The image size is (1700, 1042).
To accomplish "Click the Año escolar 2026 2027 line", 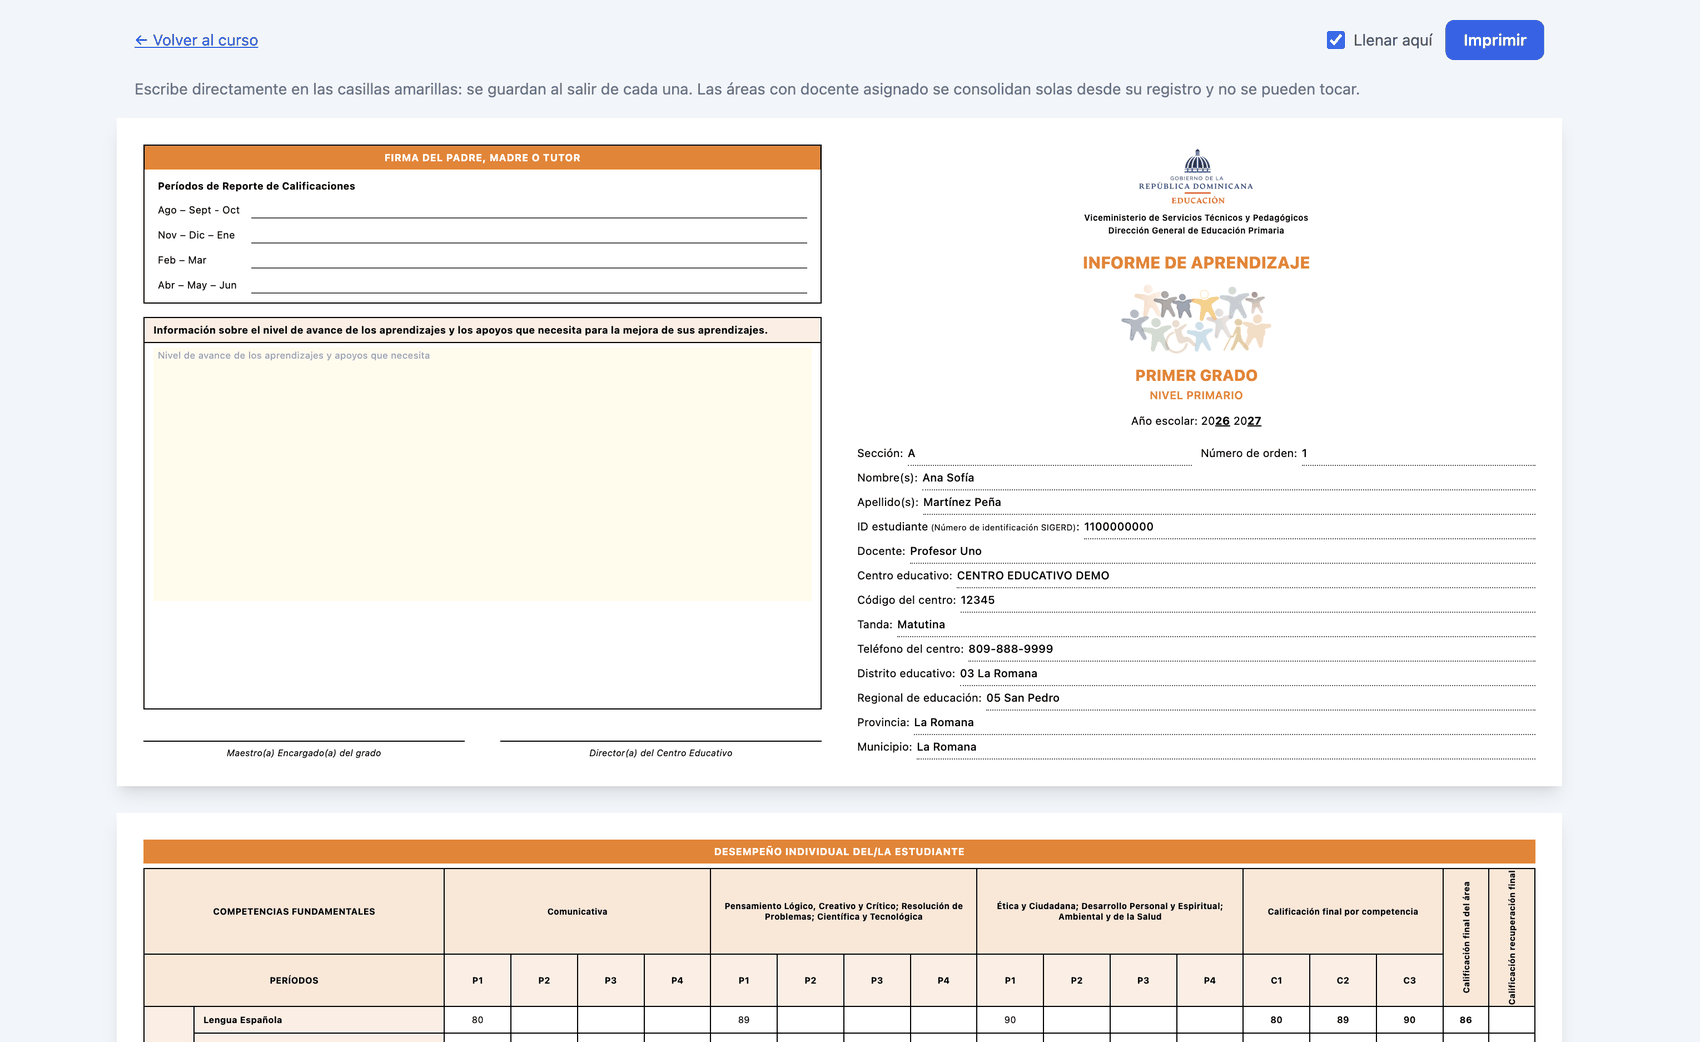I will coord(1196,421).
